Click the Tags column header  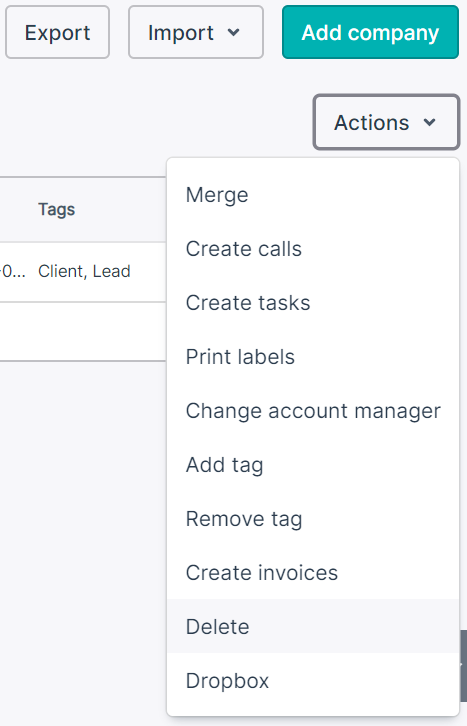pos(56,209)
